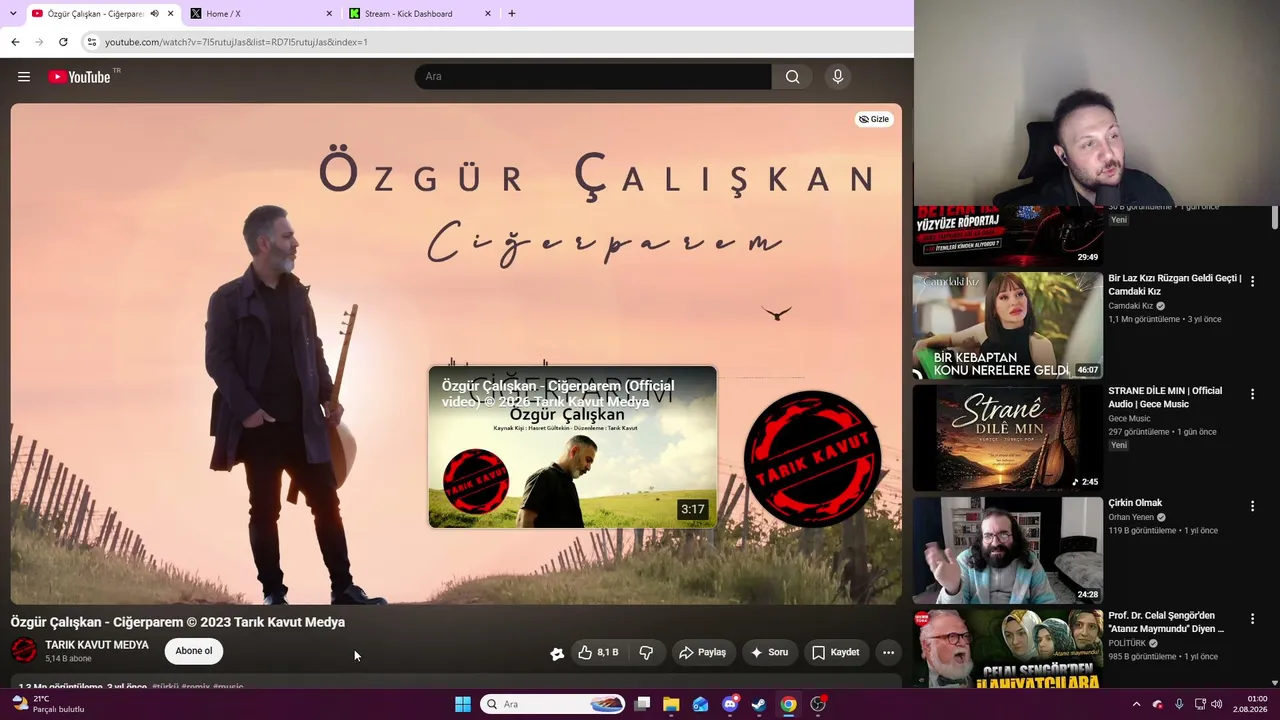Open the Gece Music channel link

(x=1129, y=418)
